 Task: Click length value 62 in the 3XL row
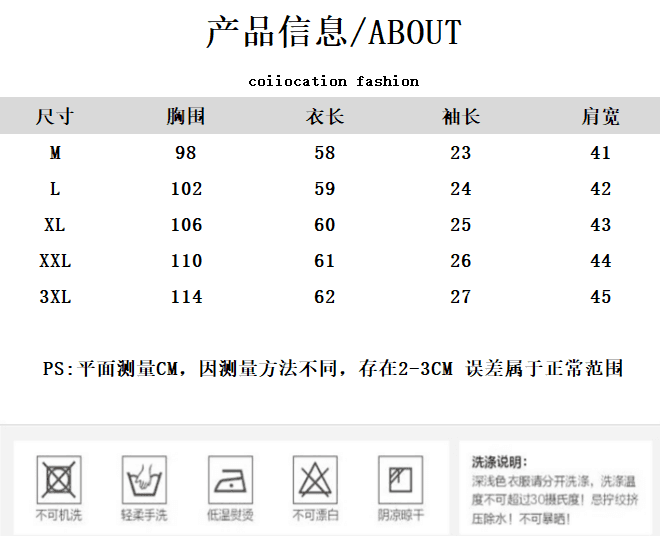pyautogui.click(x=325, y=297)
